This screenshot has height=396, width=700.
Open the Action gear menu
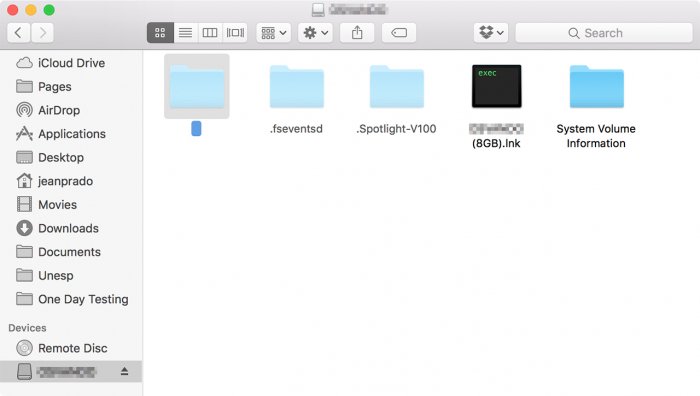(315, 33)
